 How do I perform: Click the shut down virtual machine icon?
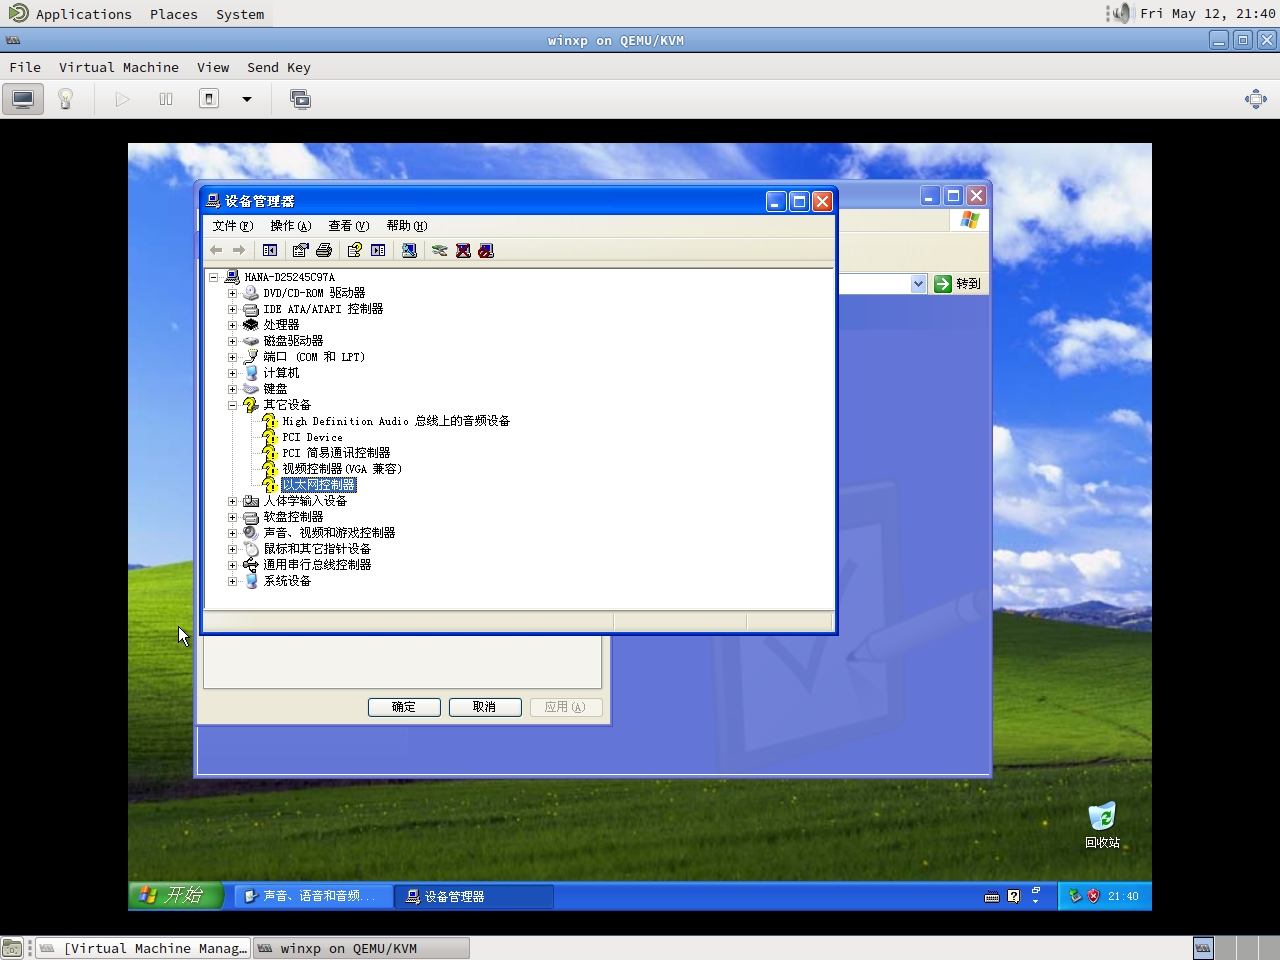(x=209, y=99)
